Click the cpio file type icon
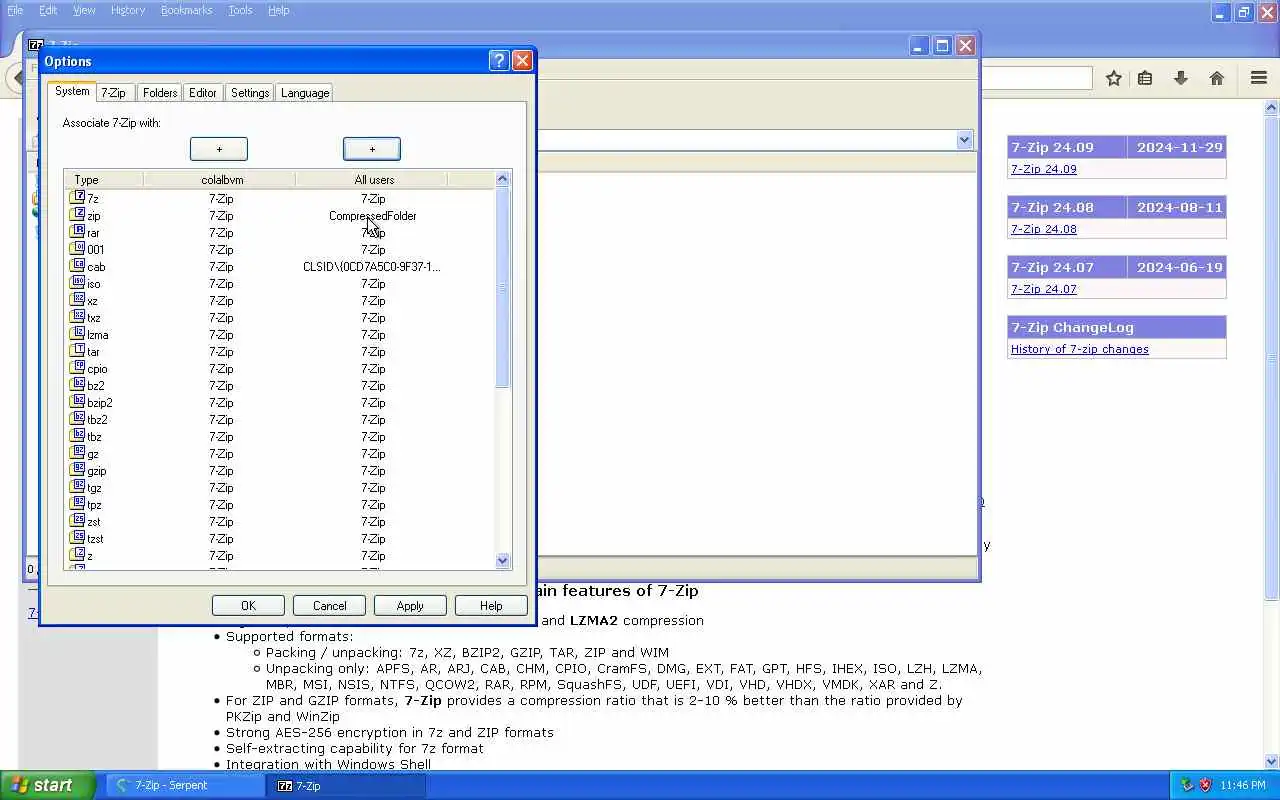 point(78,368)
